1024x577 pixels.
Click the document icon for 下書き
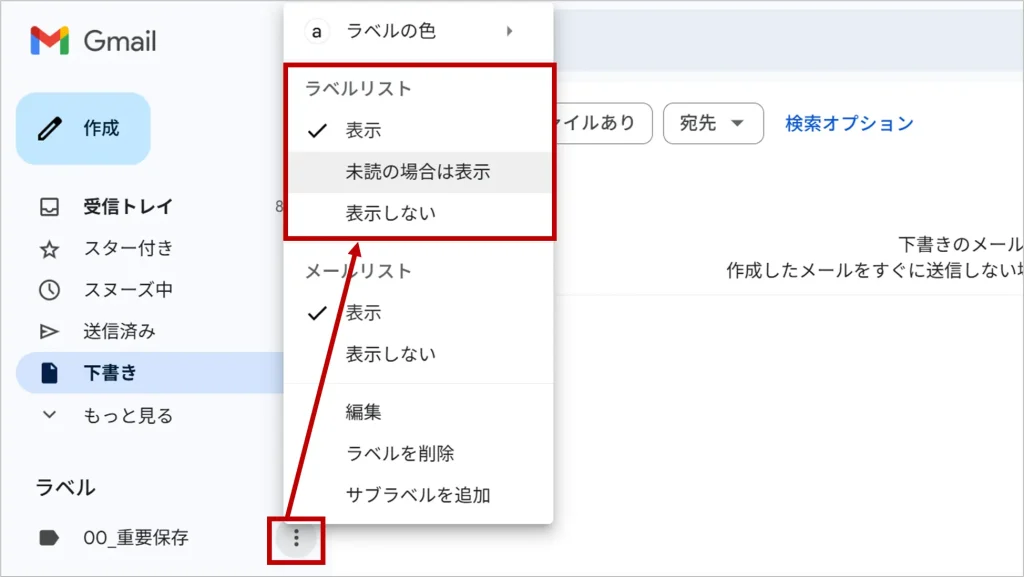49,373
